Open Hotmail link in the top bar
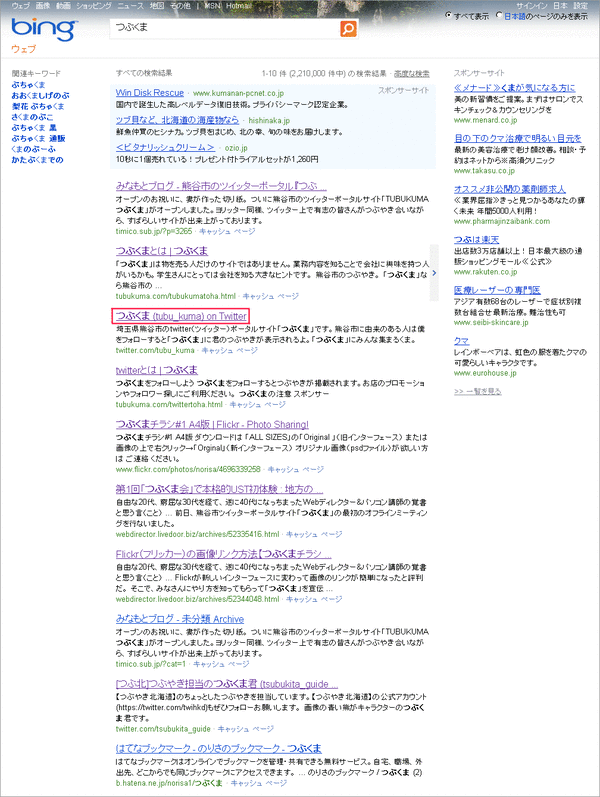Viewport: 600px width, 797px height. (x=238, y=6)
